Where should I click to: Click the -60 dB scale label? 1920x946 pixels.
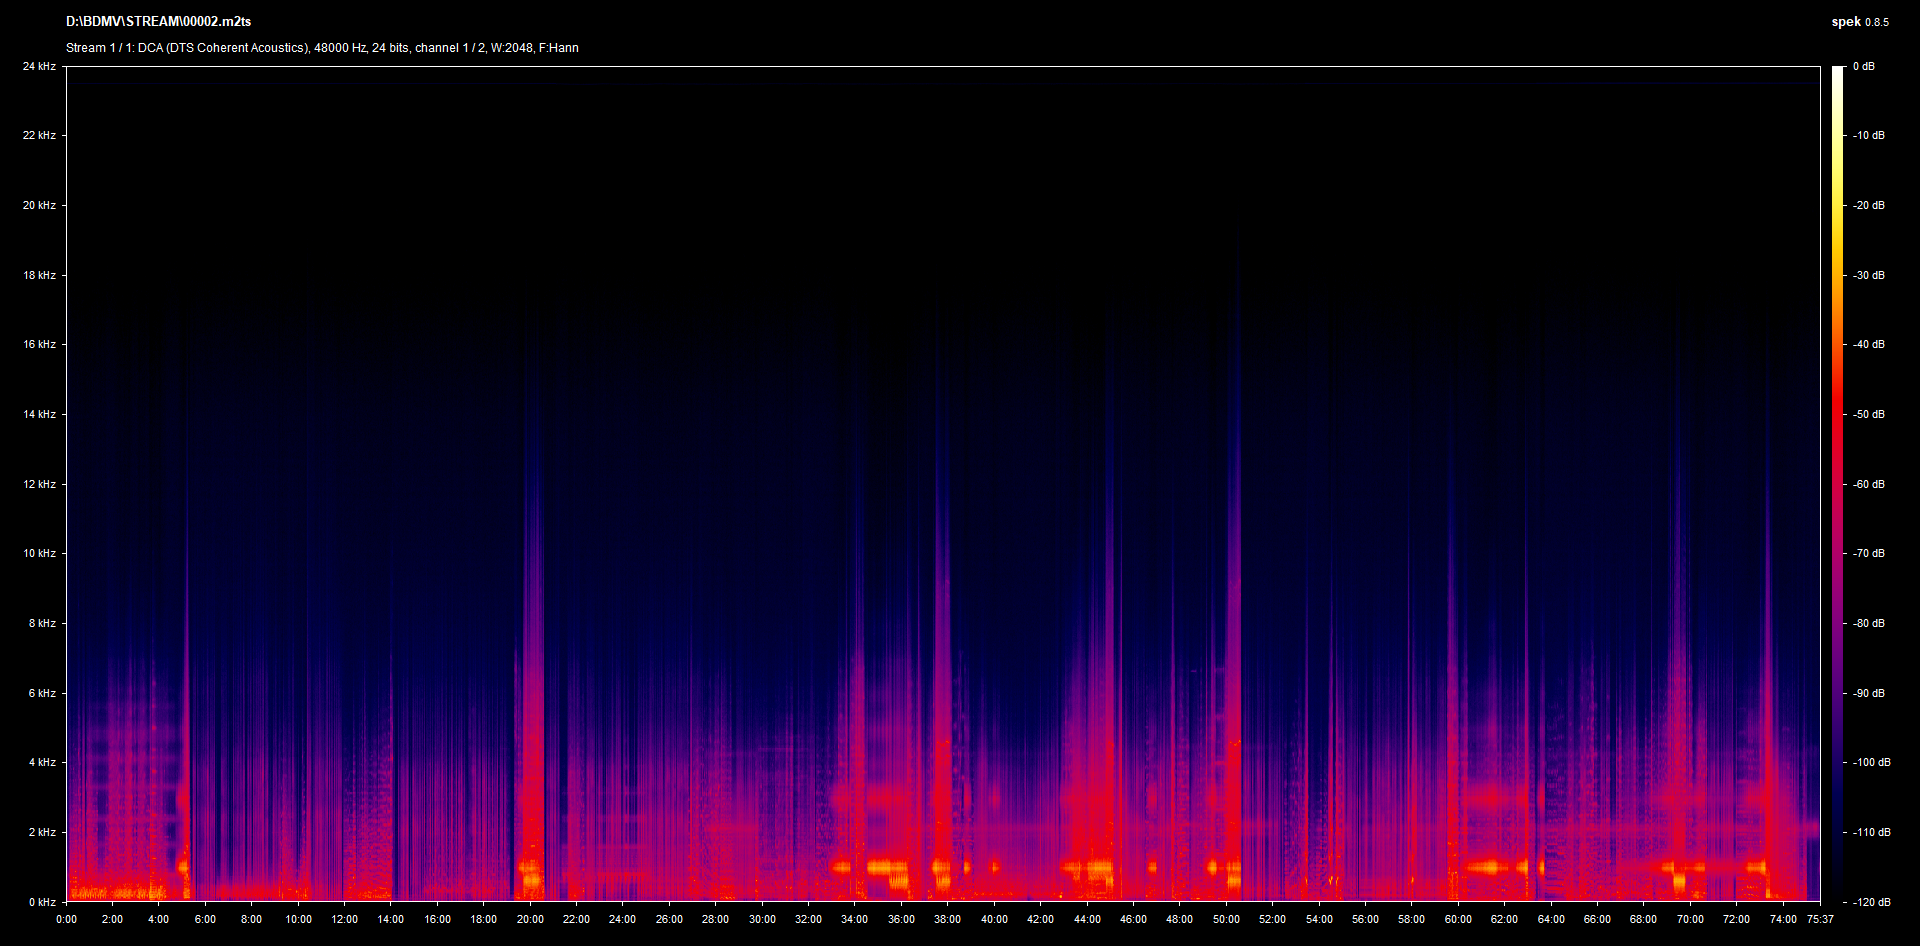click(x=1868, y=484)
